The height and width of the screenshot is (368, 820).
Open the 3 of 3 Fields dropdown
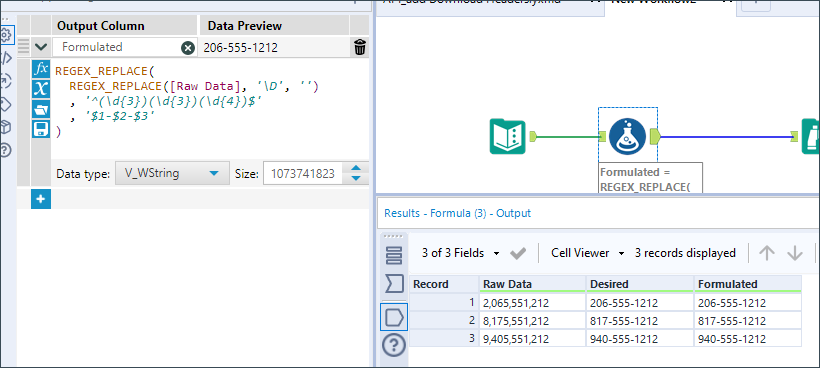[460, 253]
